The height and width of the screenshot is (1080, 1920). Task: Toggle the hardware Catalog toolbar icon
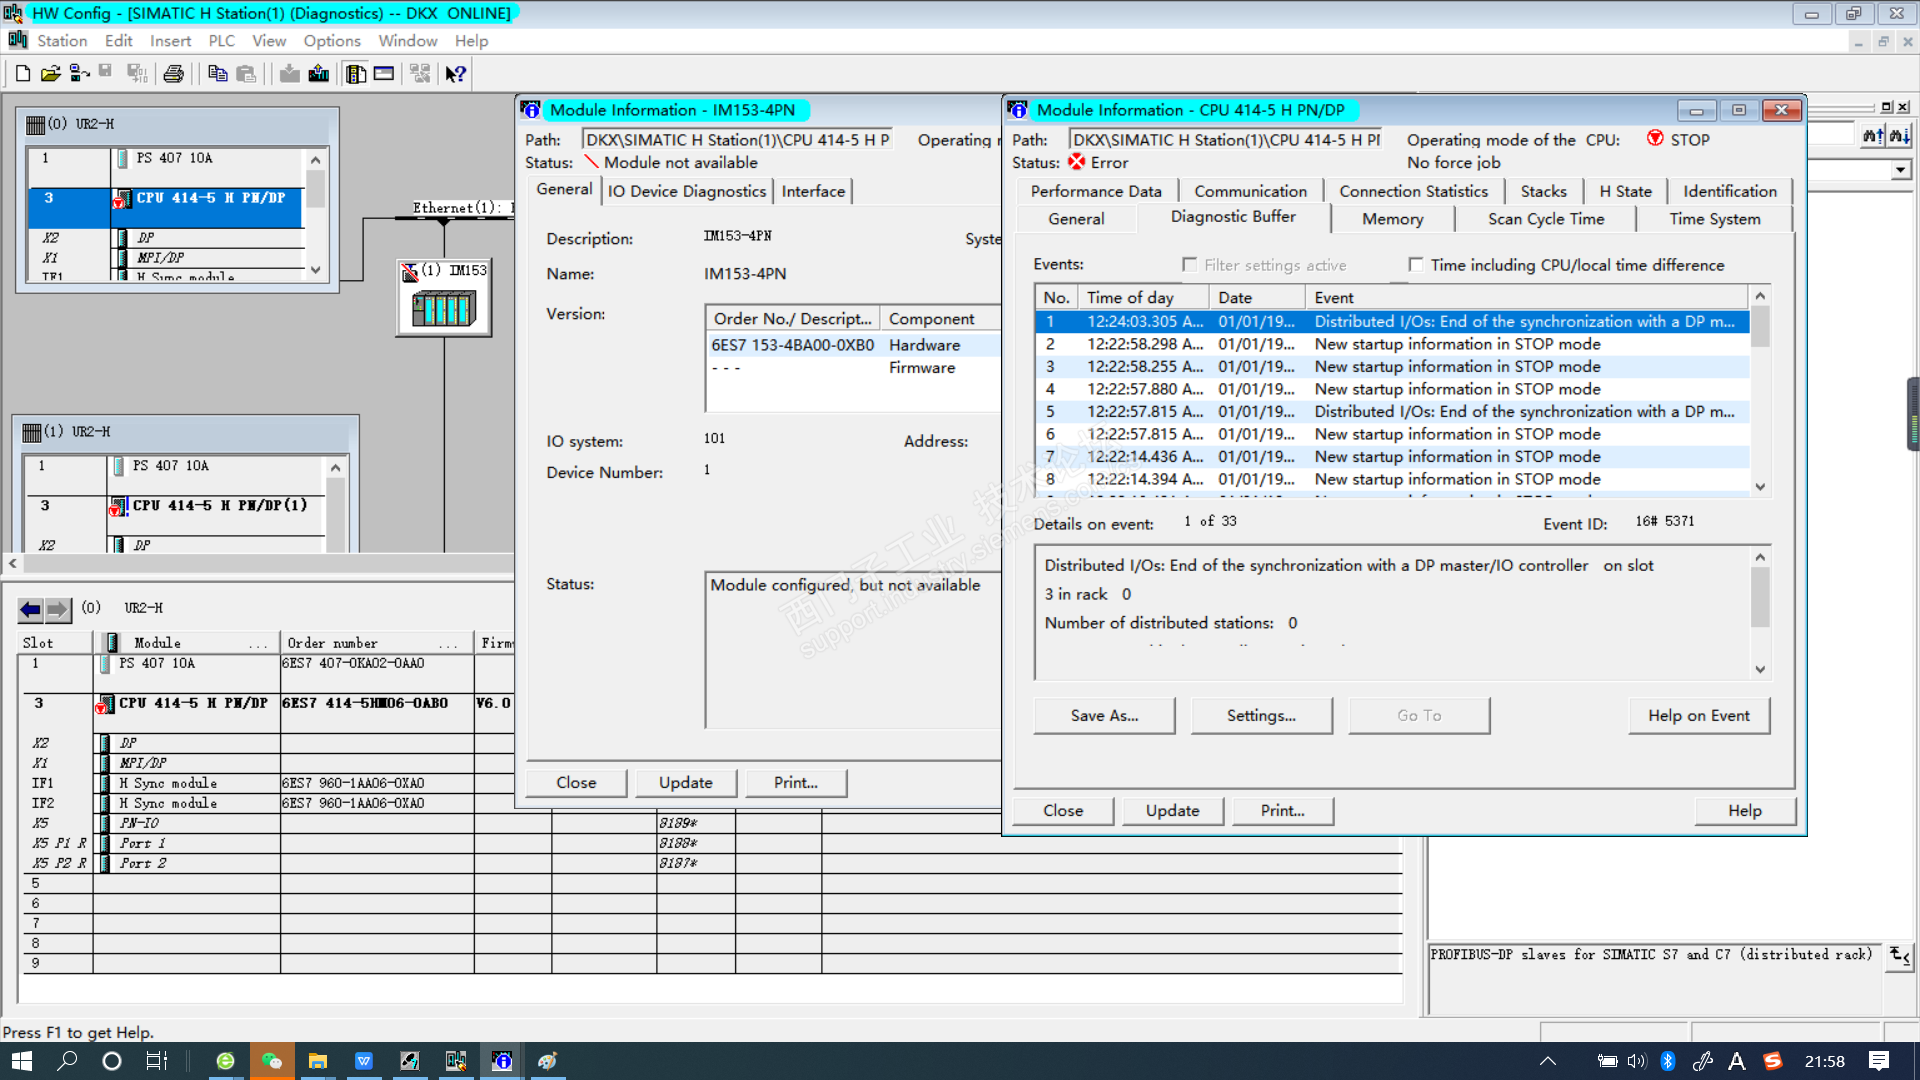356,74
